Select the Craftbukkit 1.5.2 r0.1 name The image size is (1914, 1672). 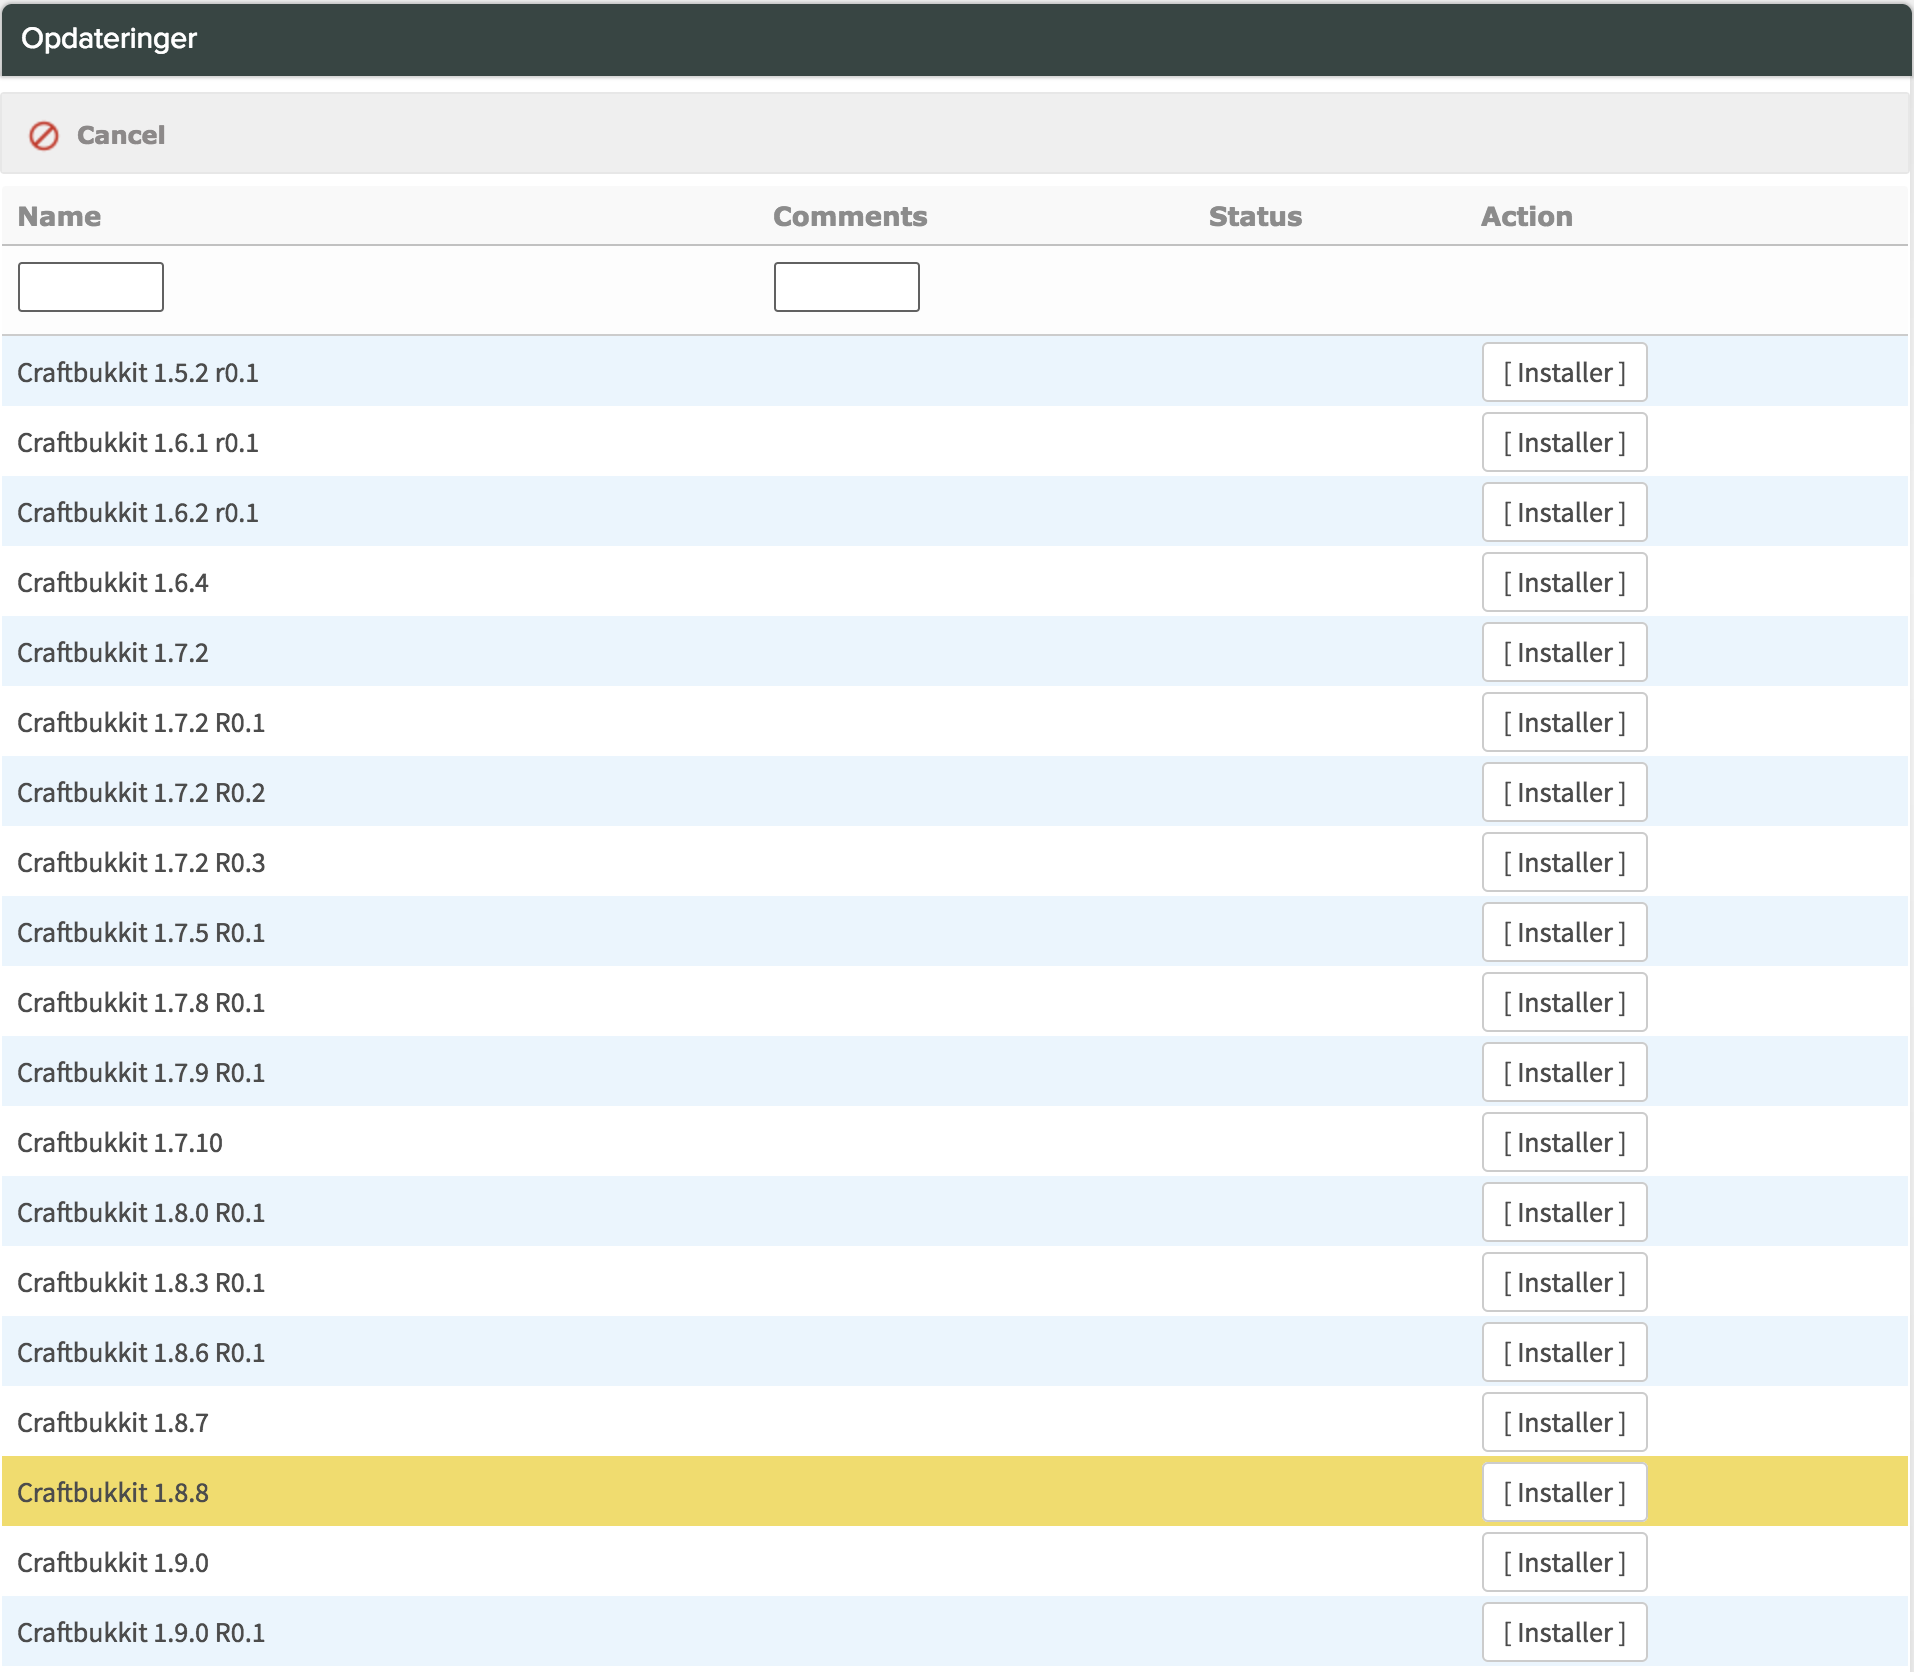(x=138, y=372)
